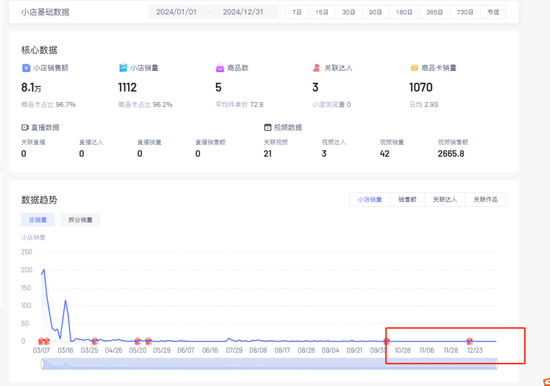550x386 pixels.
Task: Click the 核心数据 heading
Action: point(39,50)
